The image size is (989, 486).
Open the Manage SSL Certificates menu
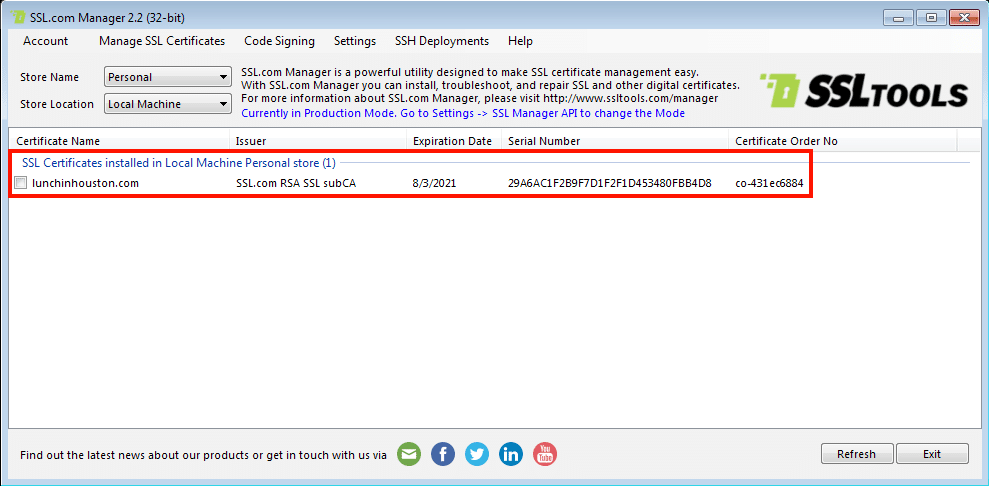point(162,41)
